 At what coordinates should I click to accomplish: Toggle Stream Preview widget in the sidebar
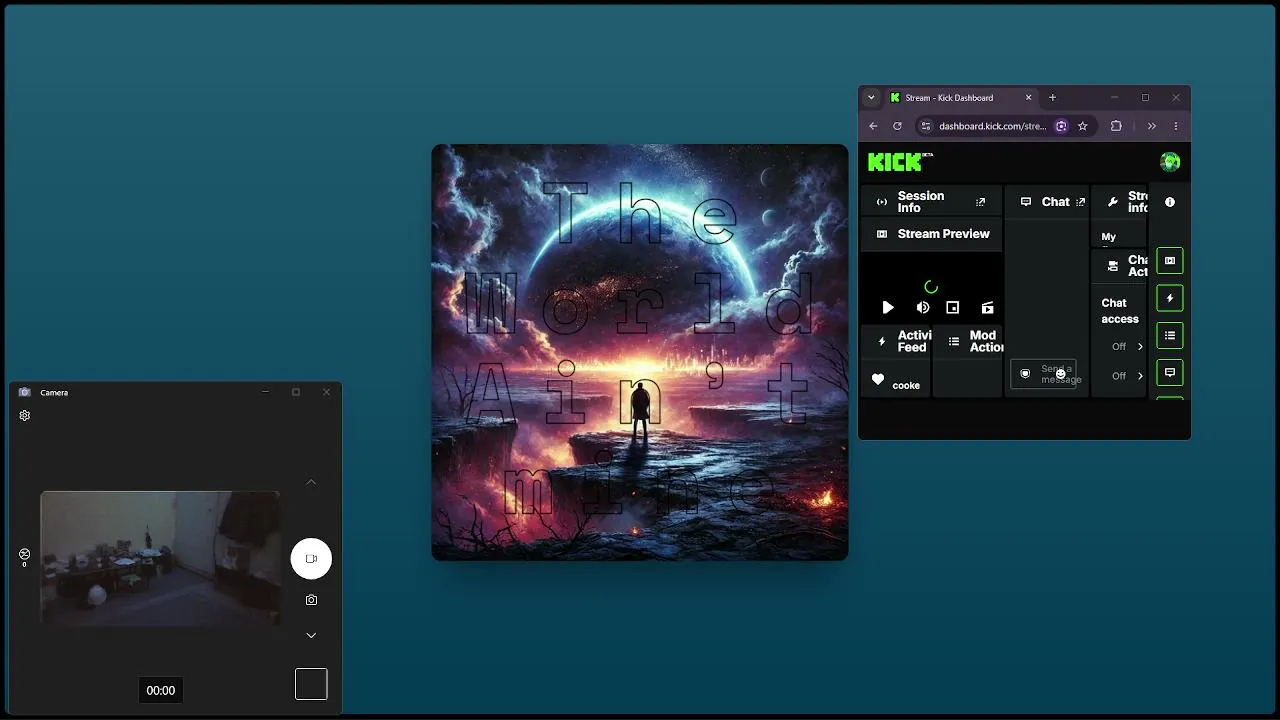1169,261
